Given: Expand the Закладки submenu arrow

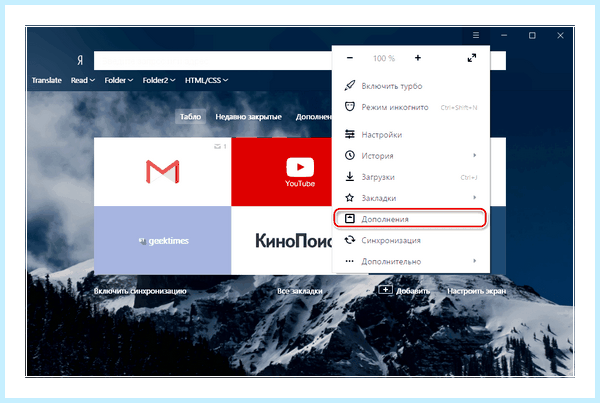Looking at the screenshot, I should [x=474, y=197].
